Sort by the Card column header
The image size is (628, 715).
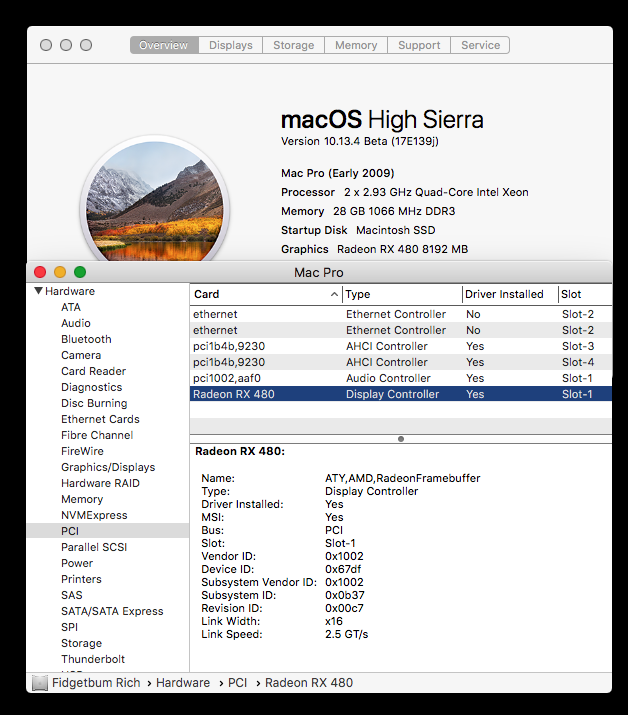(266, 294)
